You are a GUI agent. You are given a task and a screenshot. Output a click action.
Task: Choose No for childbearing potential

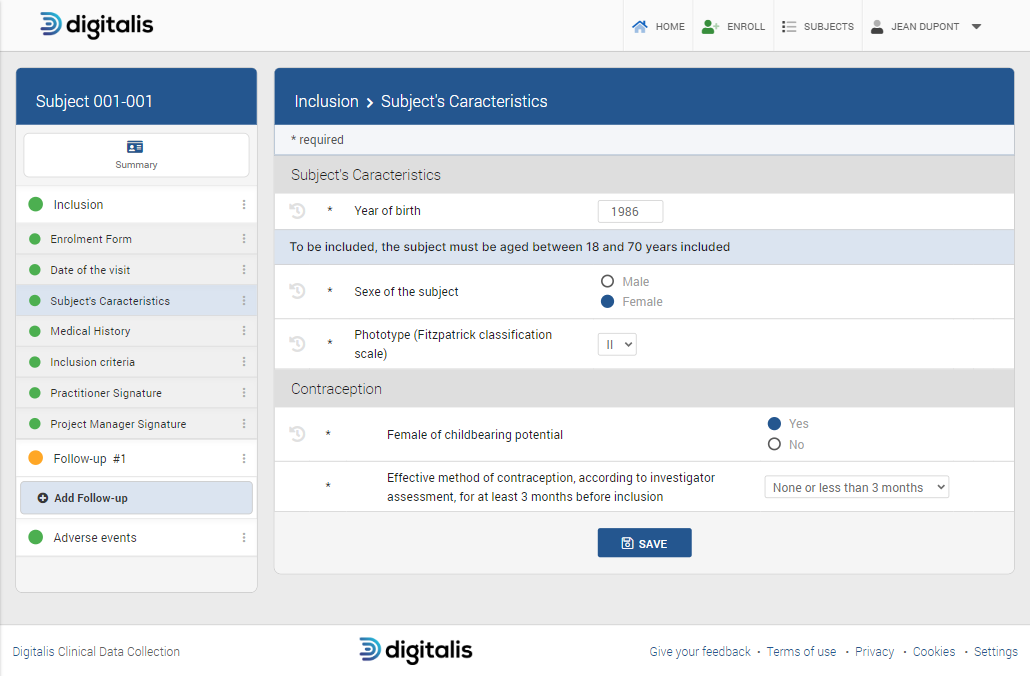[x=774, y=445]
